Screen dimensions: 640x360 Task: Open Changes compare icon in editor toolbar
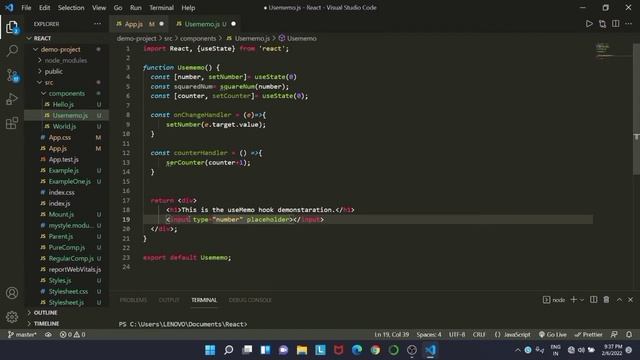click(602, 24)
